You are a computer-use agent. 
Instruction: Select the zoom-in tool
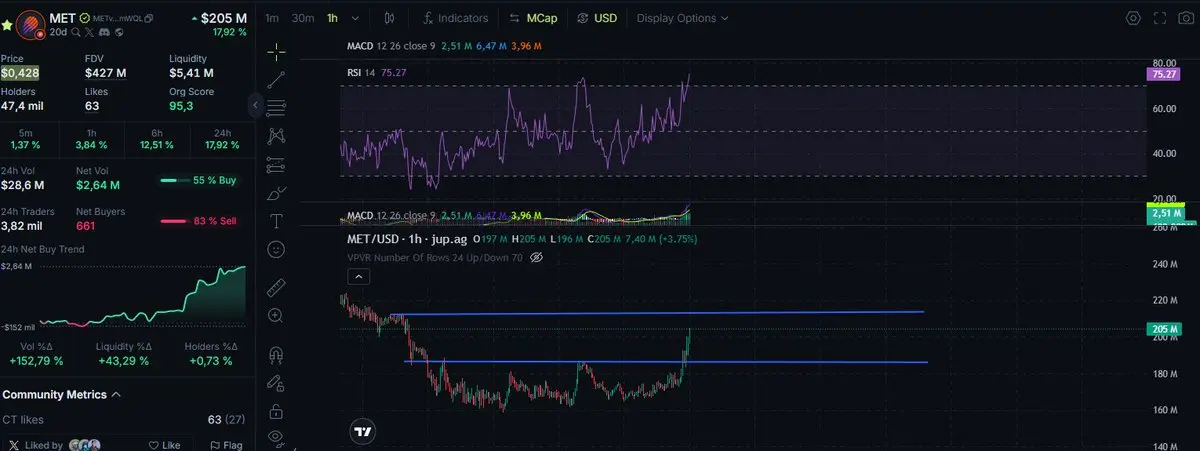point(277,315)
